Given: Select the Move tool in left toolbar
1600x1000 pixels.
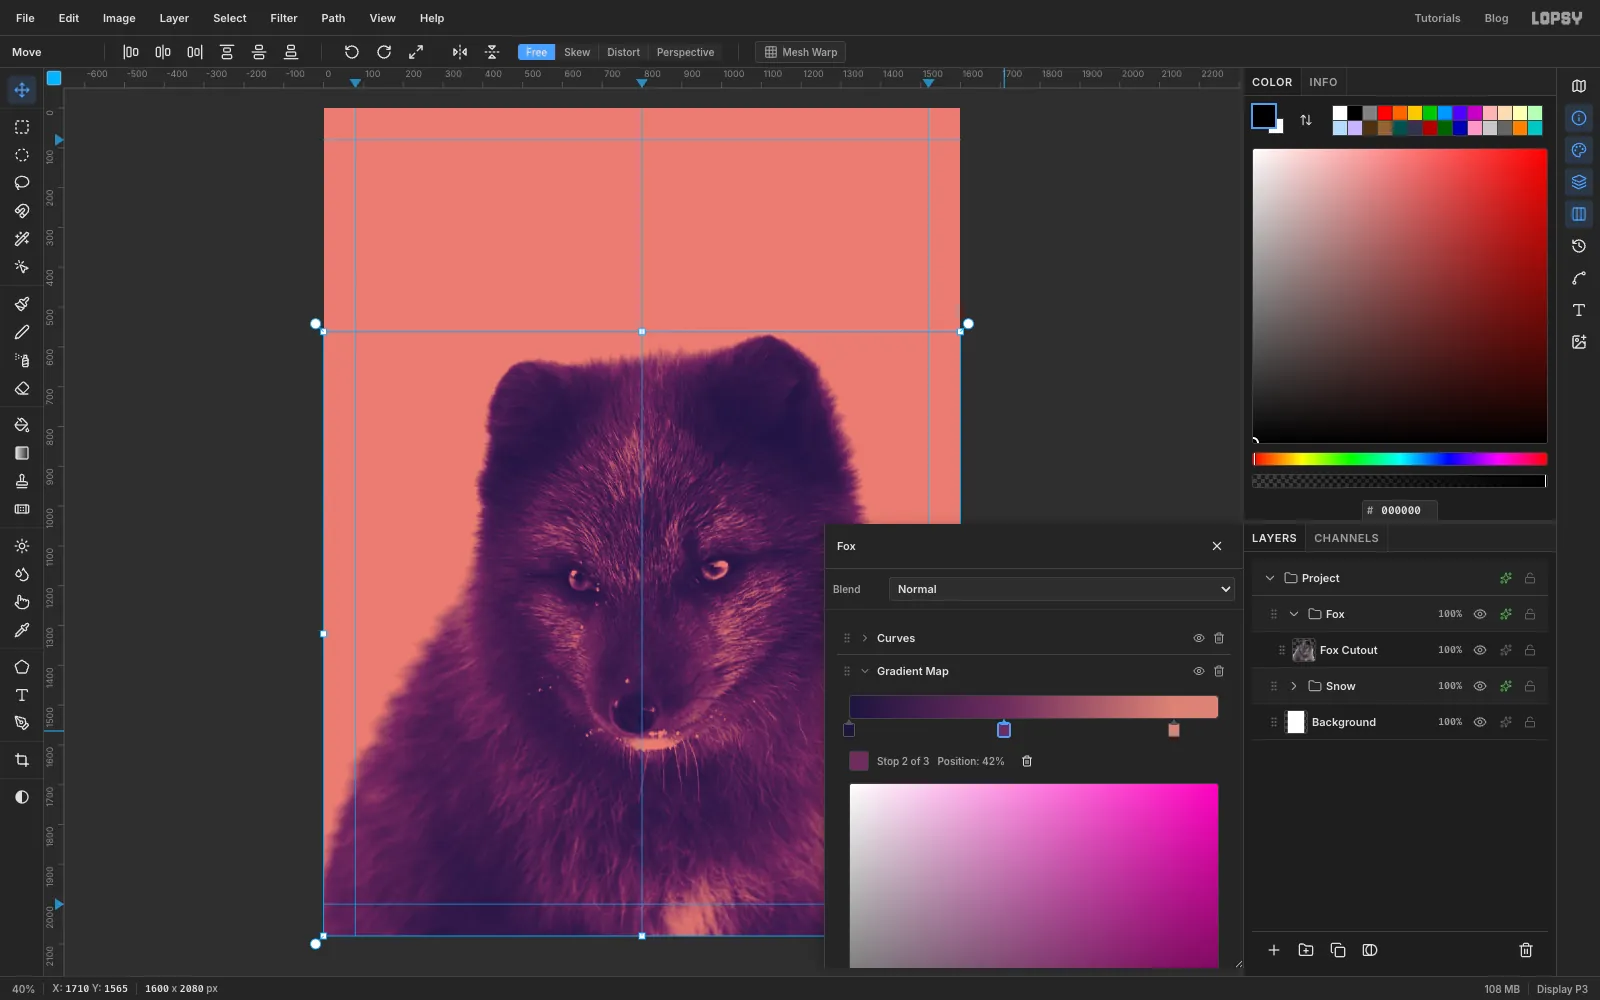Looking at the screenshot, I should tap(22, 90).
